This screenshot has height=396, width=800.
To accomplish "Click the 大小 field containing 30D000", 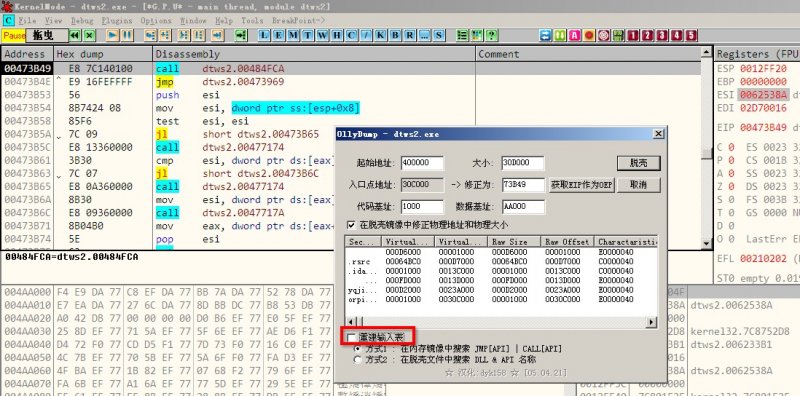I will [x=523, y=163].
